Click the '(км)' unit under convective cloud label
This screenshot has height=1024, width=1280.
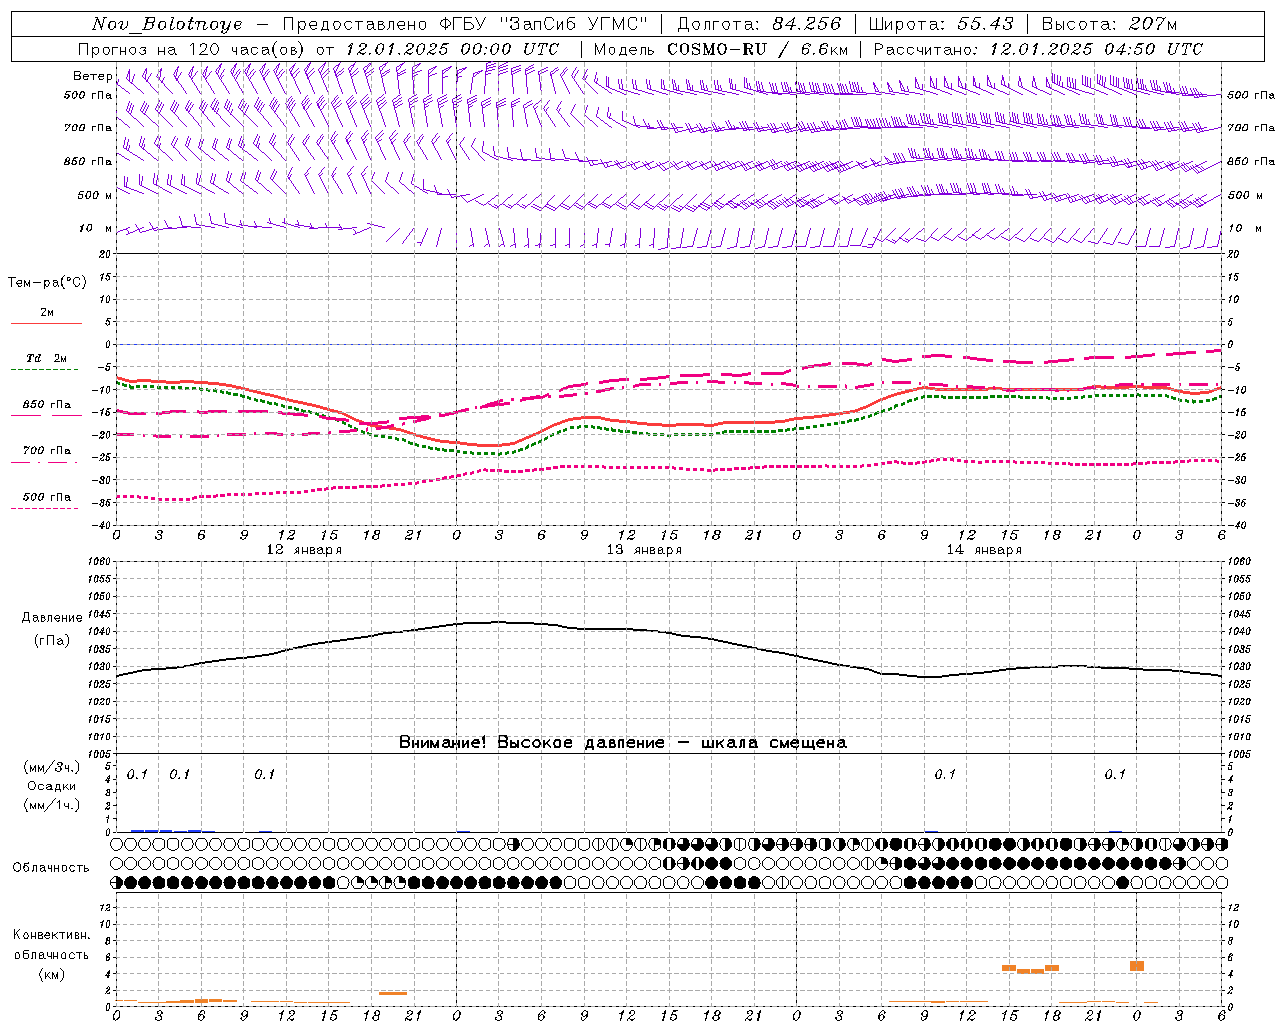pyautogui.click(x=51, y=974)
